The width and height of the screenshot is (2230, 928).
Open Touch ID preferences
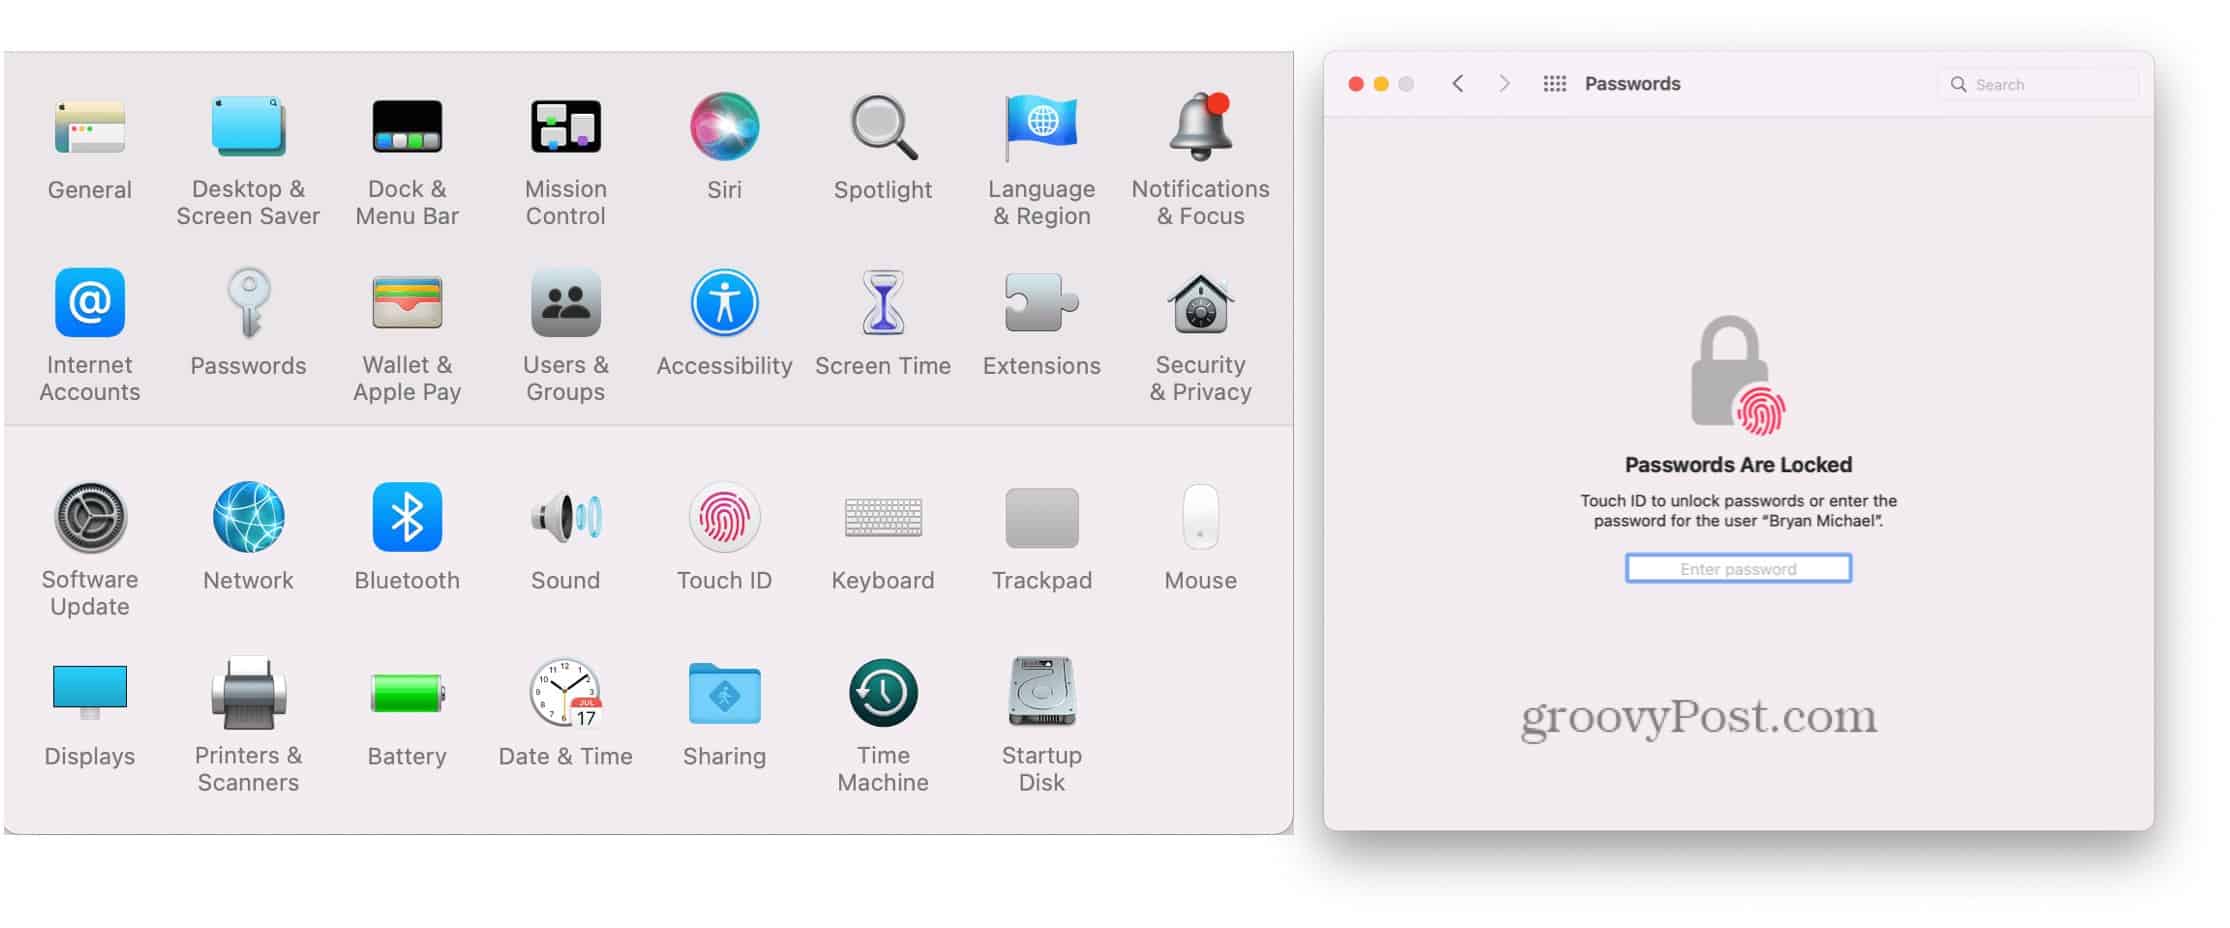(x=724, y=517)
